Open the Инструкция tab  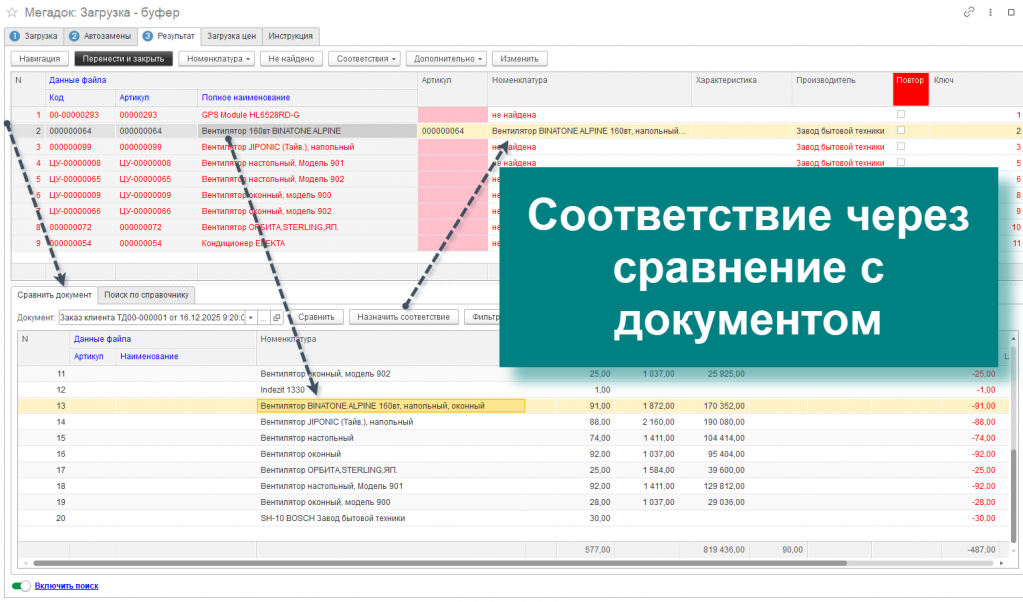tap(290, 36)
